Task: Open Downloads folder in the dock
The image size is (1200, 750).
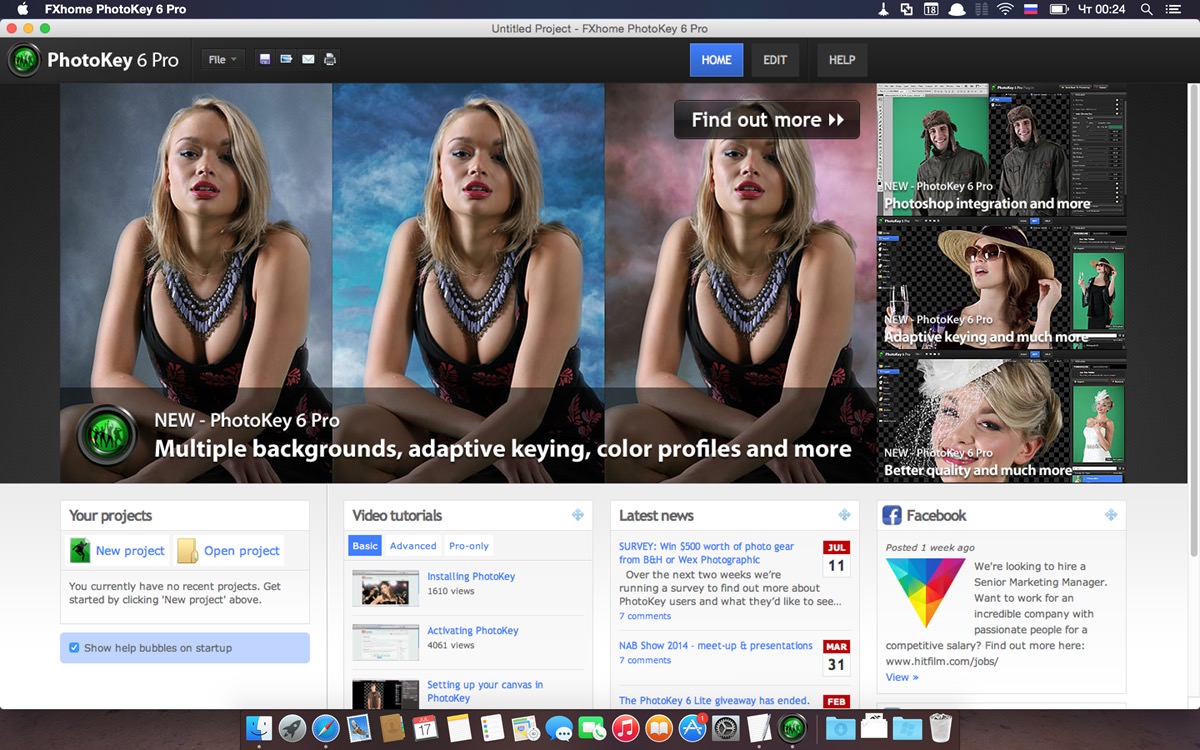Action: (840, 728)
